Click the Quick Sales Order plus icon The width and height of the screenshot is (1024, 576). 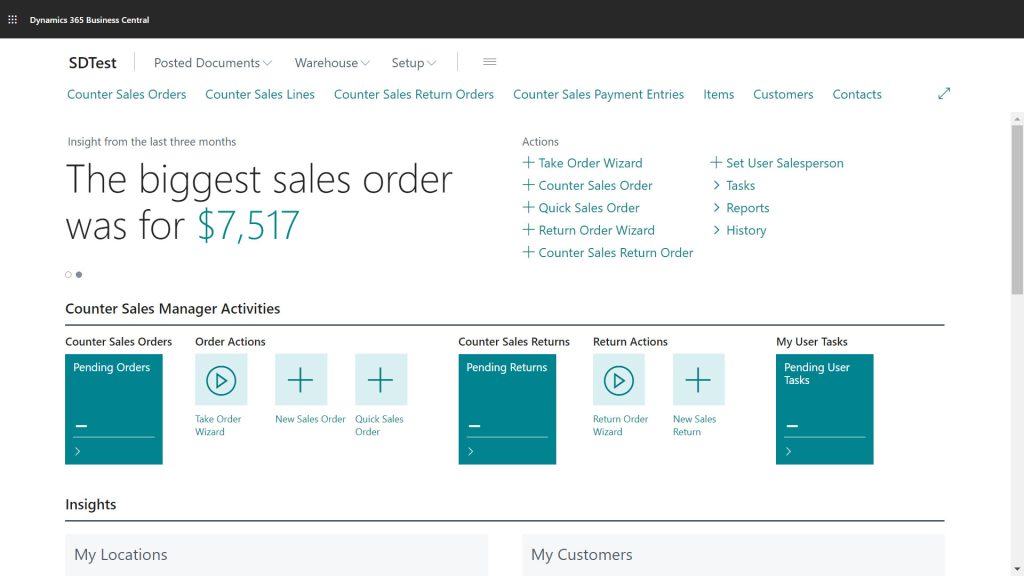tap(380, 380)
